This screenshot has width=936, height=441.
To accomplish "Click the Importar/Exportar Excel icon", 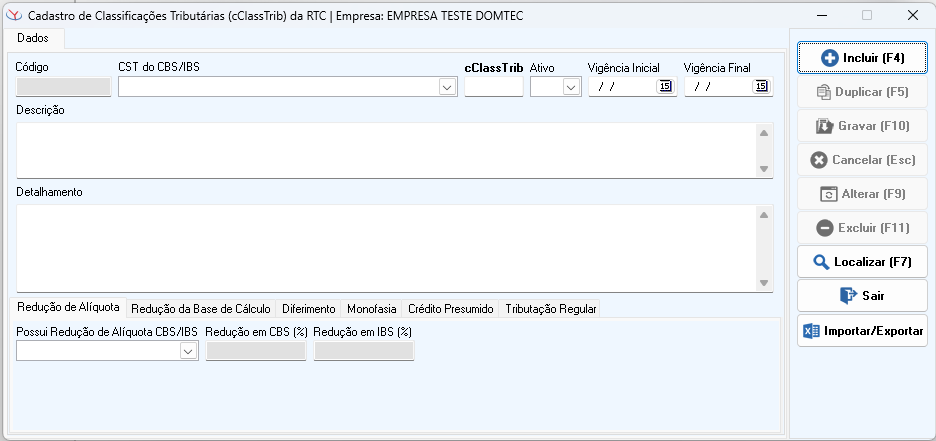I will pos(812,330).
